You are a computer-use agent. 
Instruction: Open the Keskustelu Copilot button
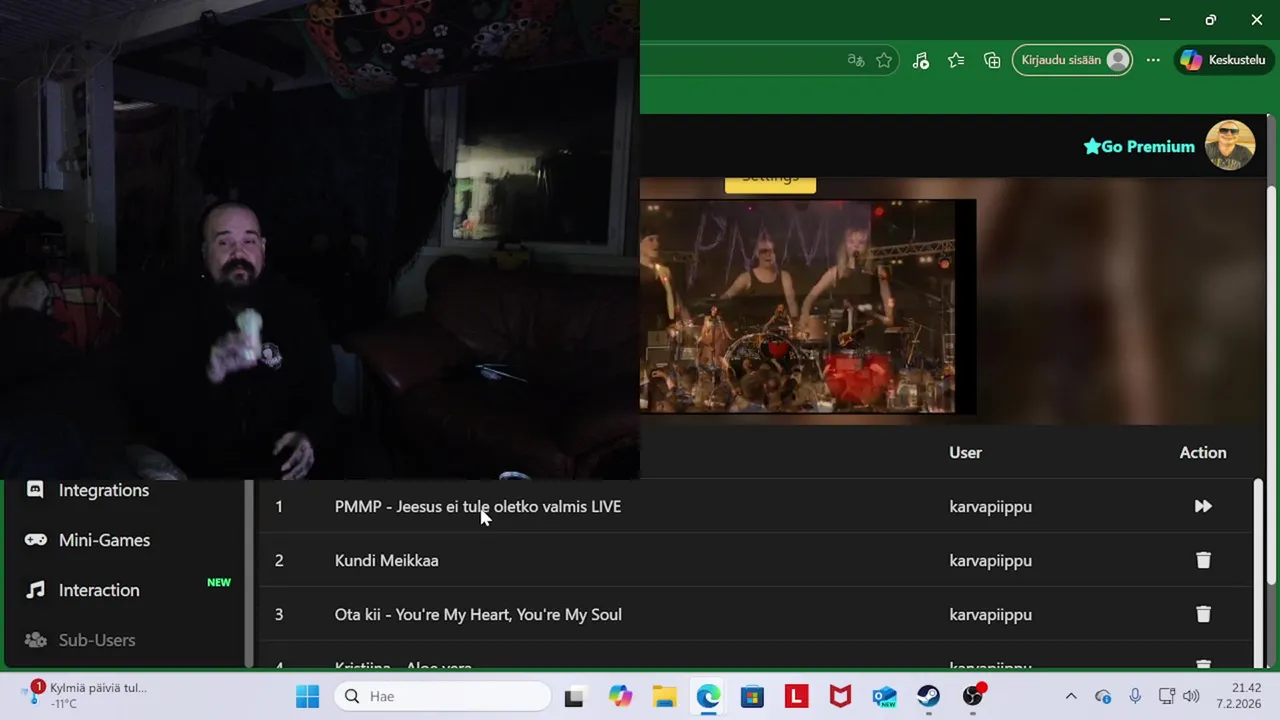coord(1222,60)
